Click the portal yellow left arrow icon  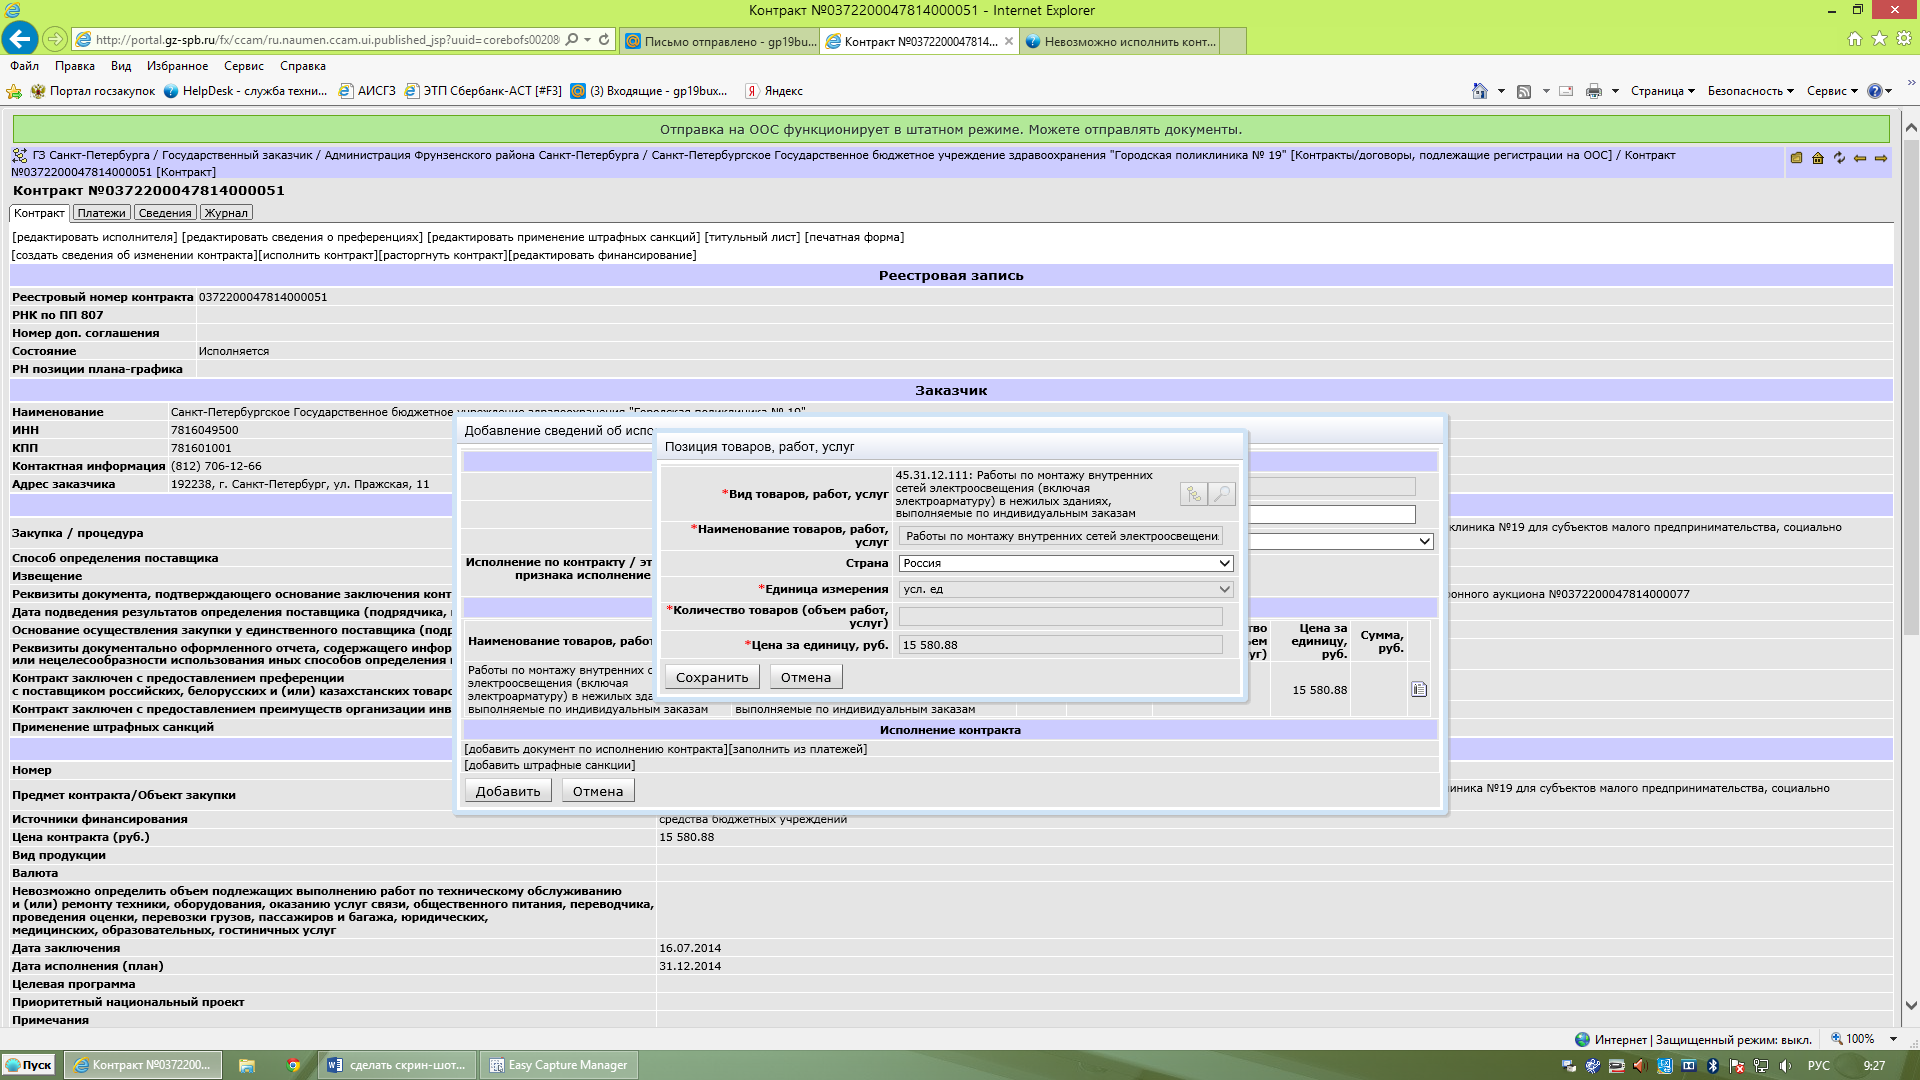[x=1860, y=158]
